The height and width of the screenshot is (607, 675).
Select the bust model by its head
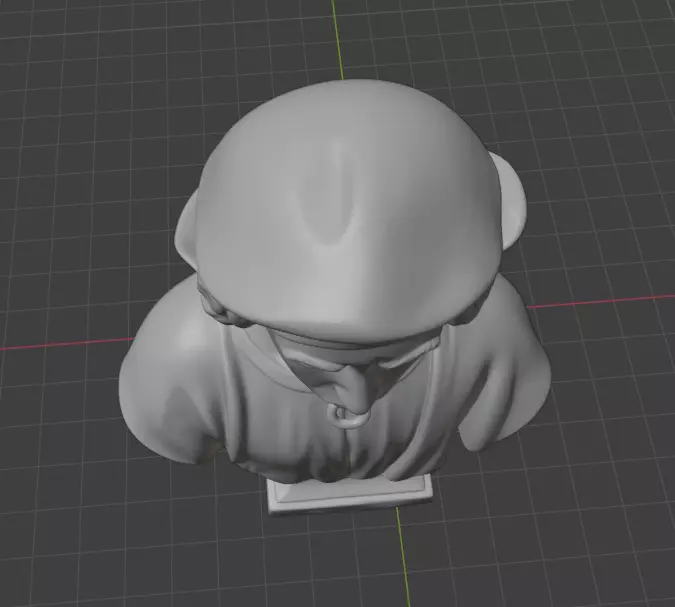(348, 211)
